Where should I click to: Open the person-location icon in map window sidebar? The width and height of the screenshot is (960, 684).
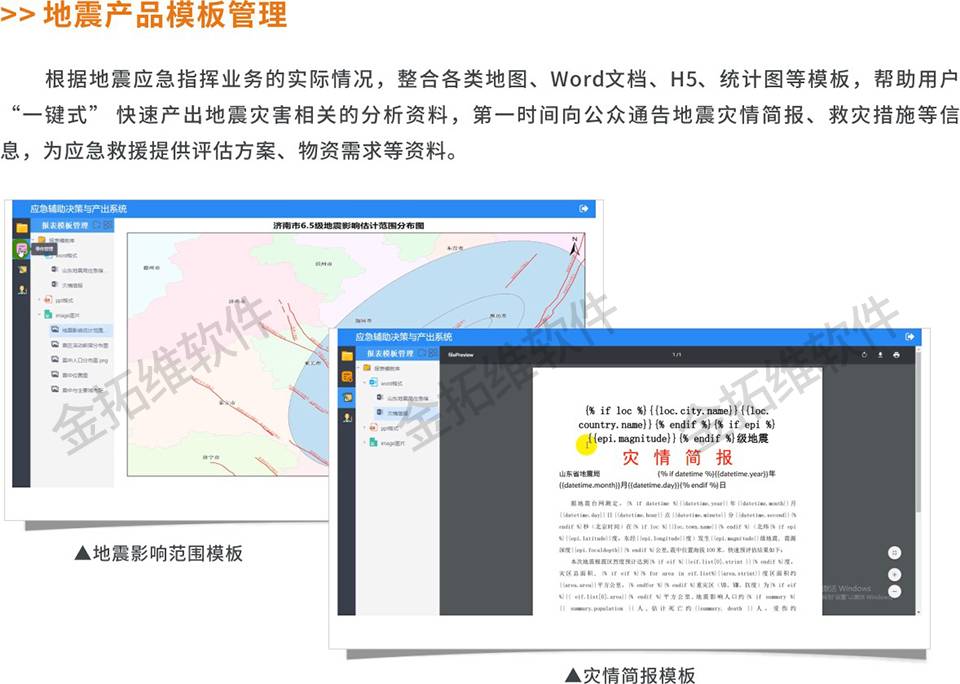(22, 289)
